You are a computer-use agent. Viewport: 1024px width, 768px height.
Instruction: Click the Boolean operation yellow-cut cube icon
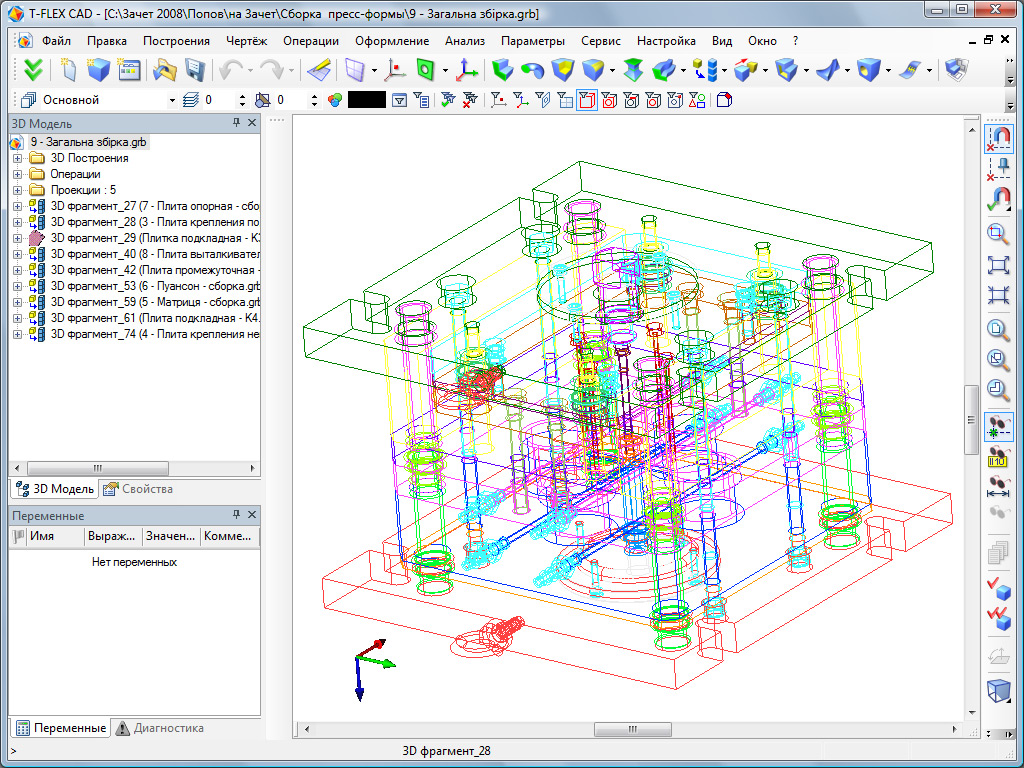(562, 70)
